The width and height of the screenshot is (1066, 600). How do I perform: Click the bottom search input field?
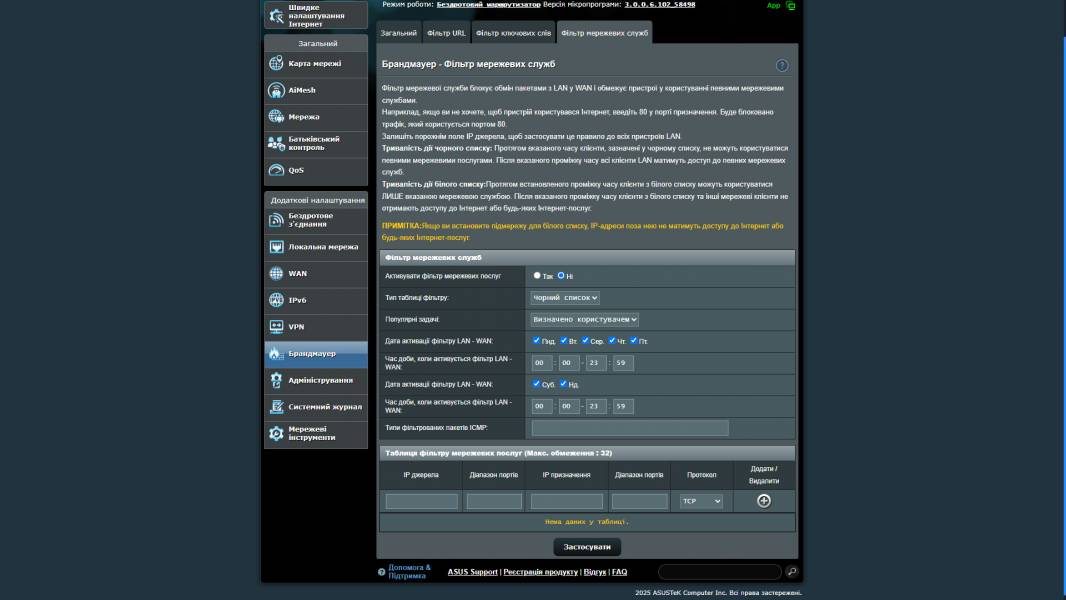720,571
